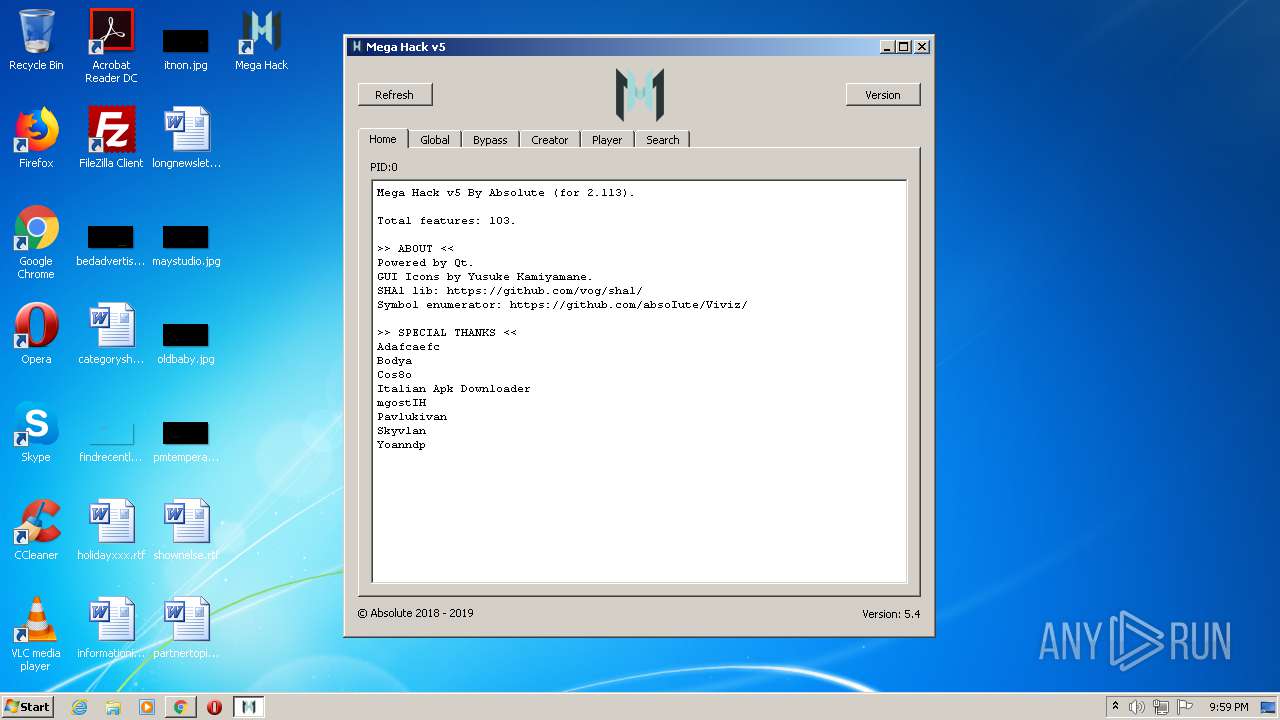Open the network tray icon

click(x=1160, y=707)
